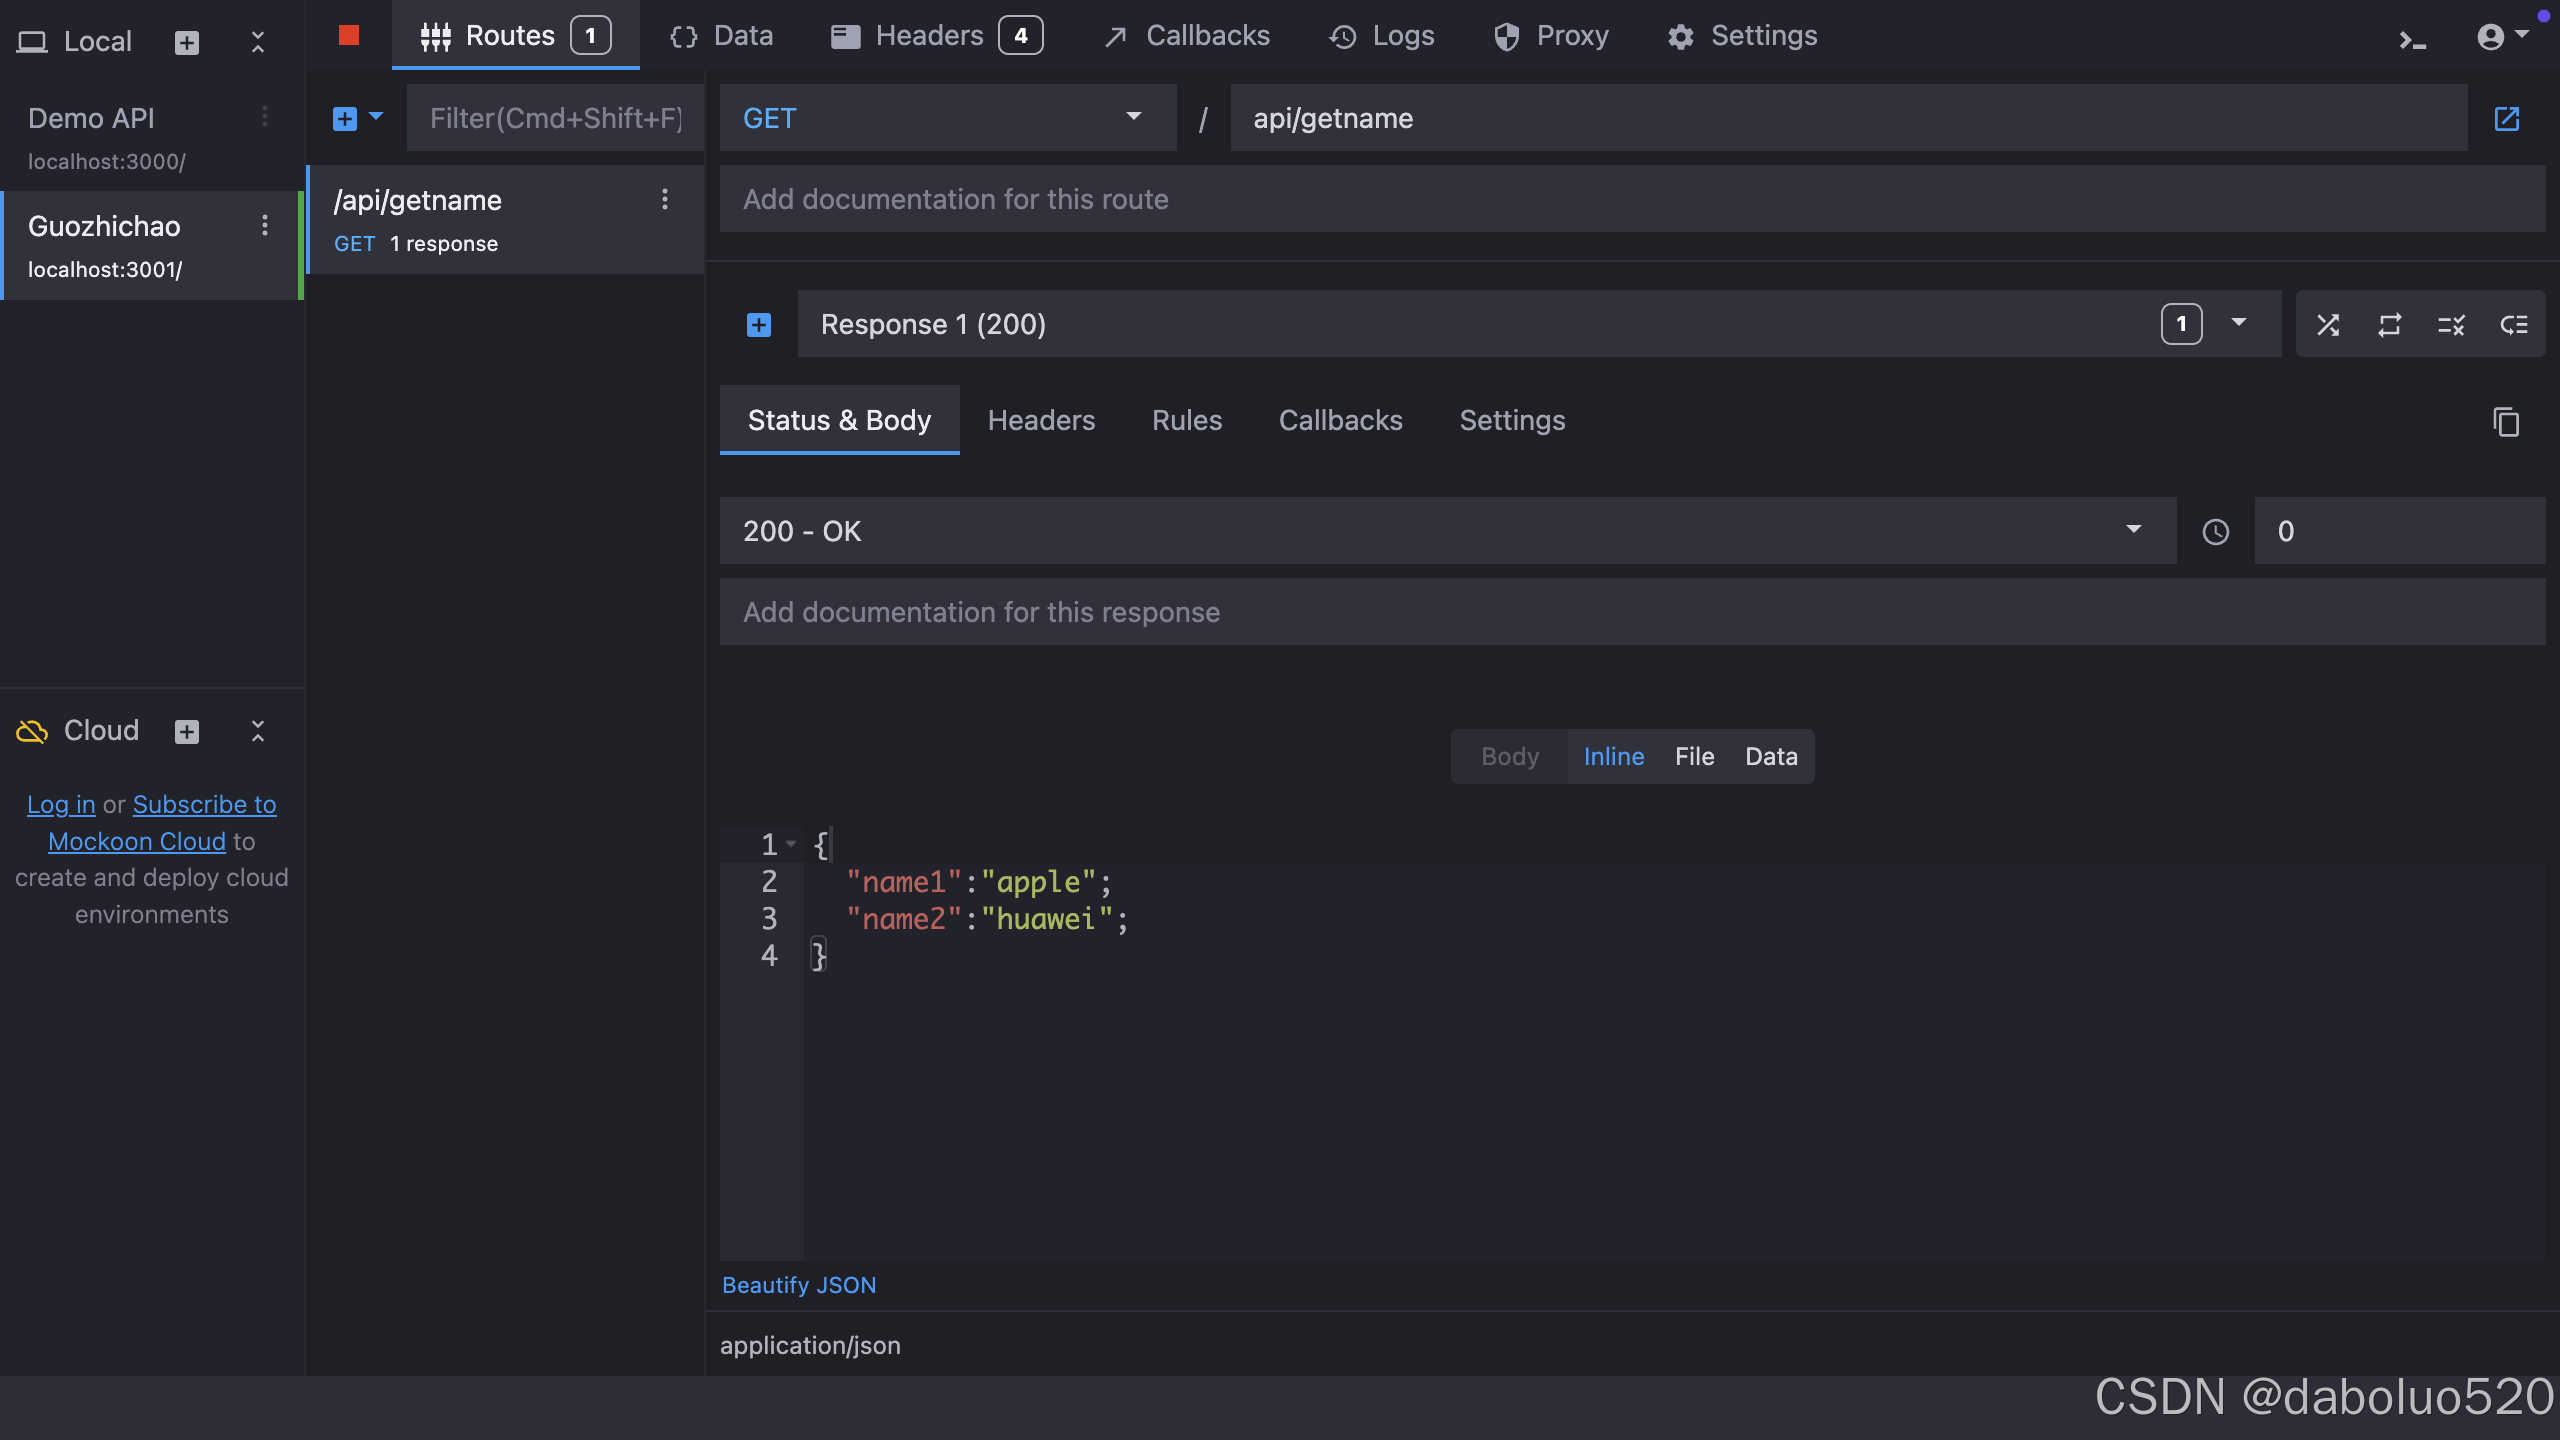Click the add cloud environment plus icon
Image resolution: width=2560 pixels, height=1440 pixels.
[x=187, y=731]
